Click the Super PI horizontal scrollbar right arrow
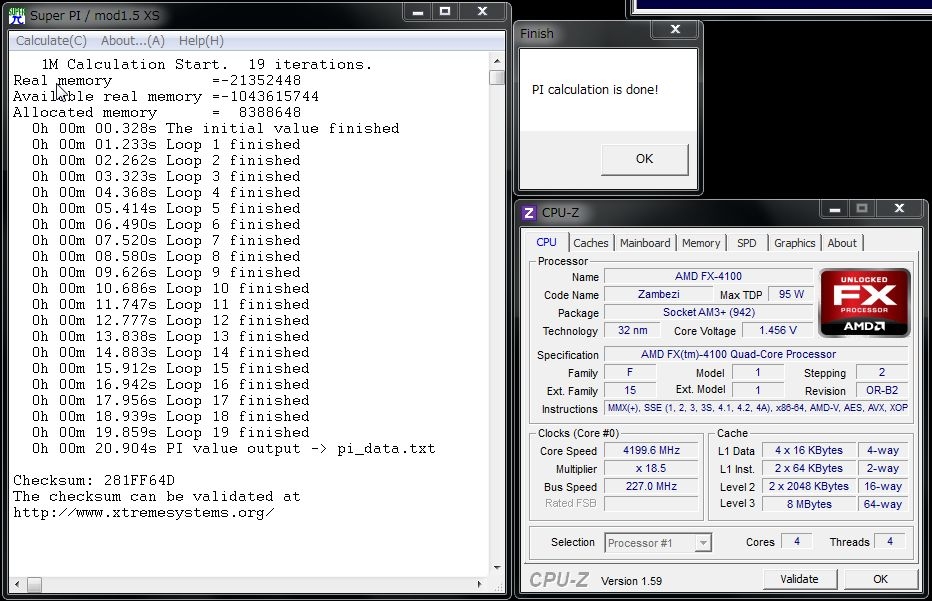Viewport: 932px width, 601px height. click(479, 584)
